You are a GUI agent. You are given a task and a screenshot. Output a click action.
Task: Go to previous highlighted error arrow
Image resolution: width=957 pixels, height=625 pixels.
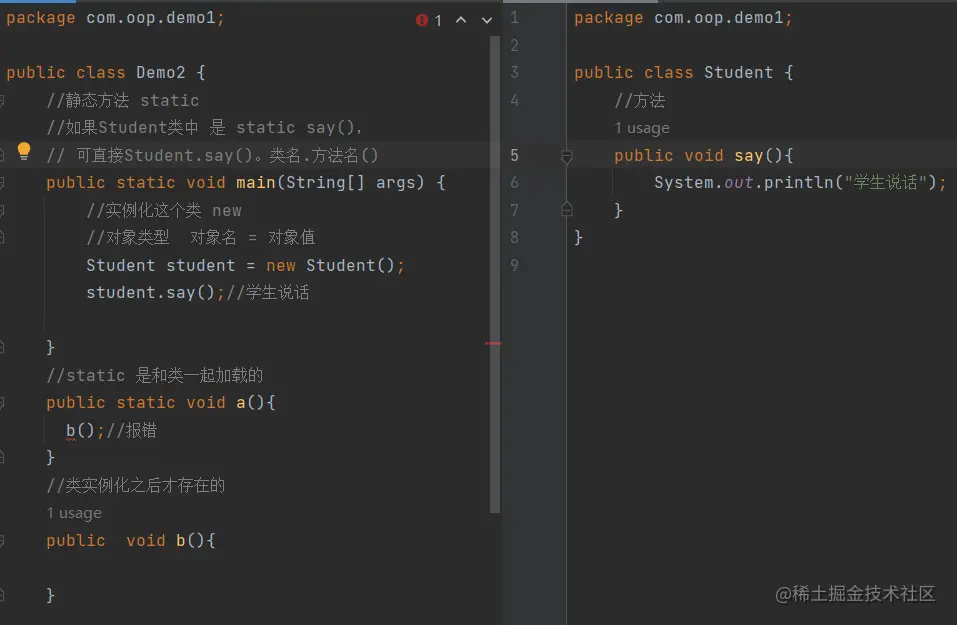[x=461, y=20]
